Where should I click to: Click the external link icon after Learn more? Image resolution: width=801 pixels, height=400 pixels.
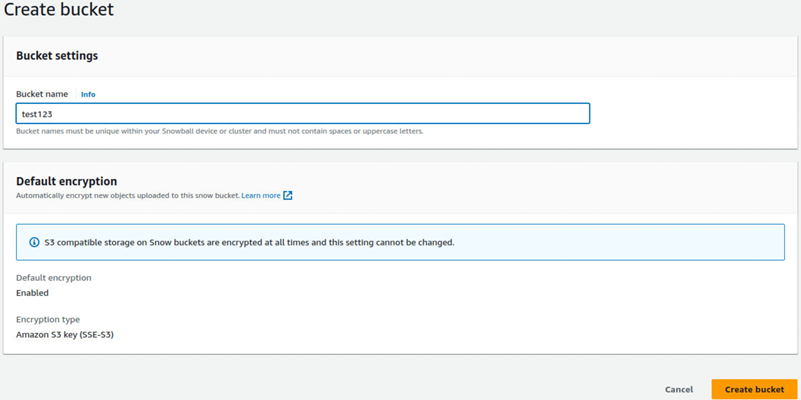[288, 196]
